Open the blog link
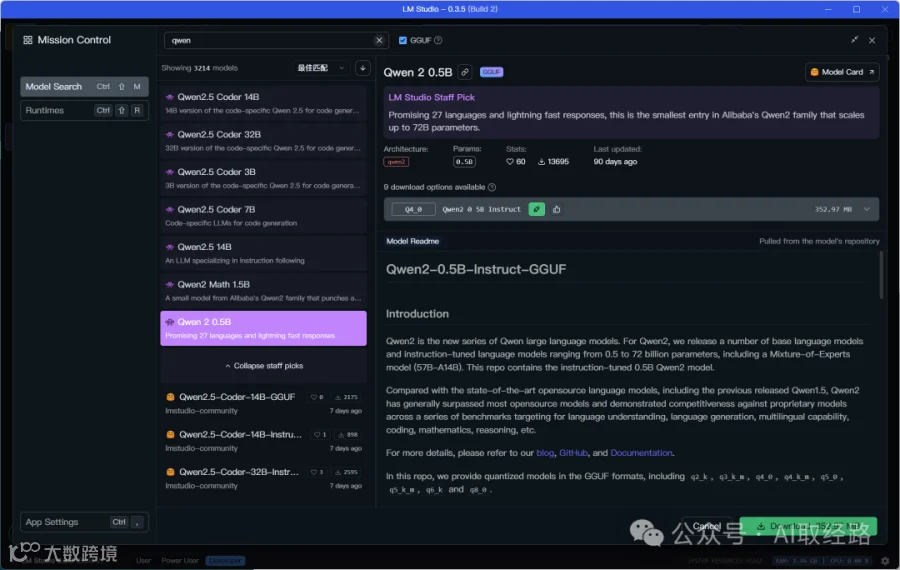 [545, 453]
